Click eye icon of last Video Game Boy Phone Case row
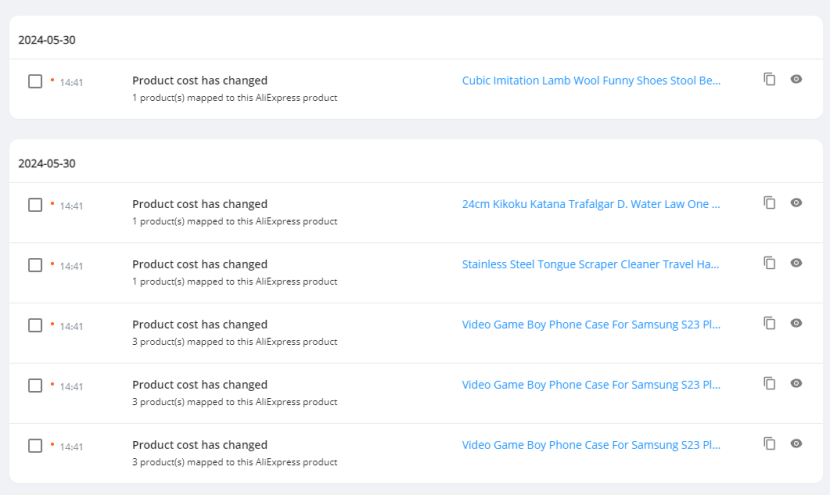This screenshot has width=830, height=495. pos(796,443)
